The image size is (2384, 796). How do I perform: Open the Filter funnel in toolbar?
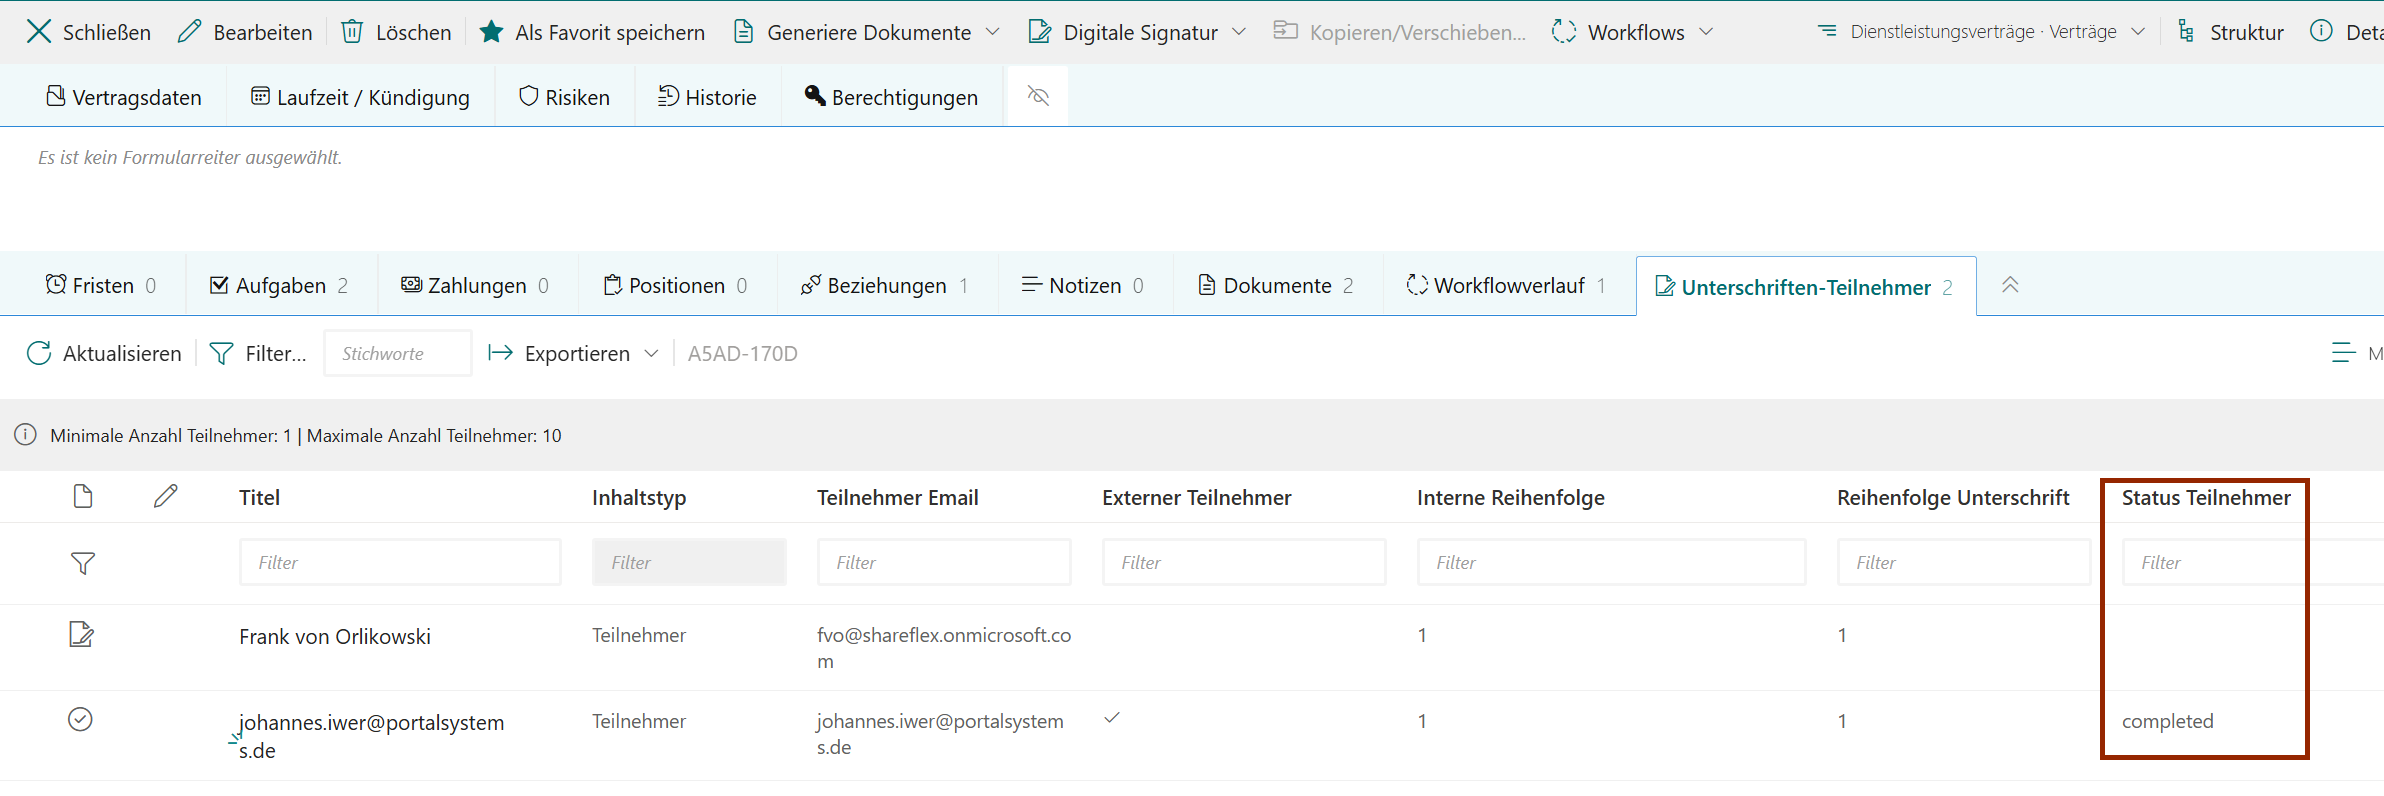pyautogui.click(x=222, y=353)
